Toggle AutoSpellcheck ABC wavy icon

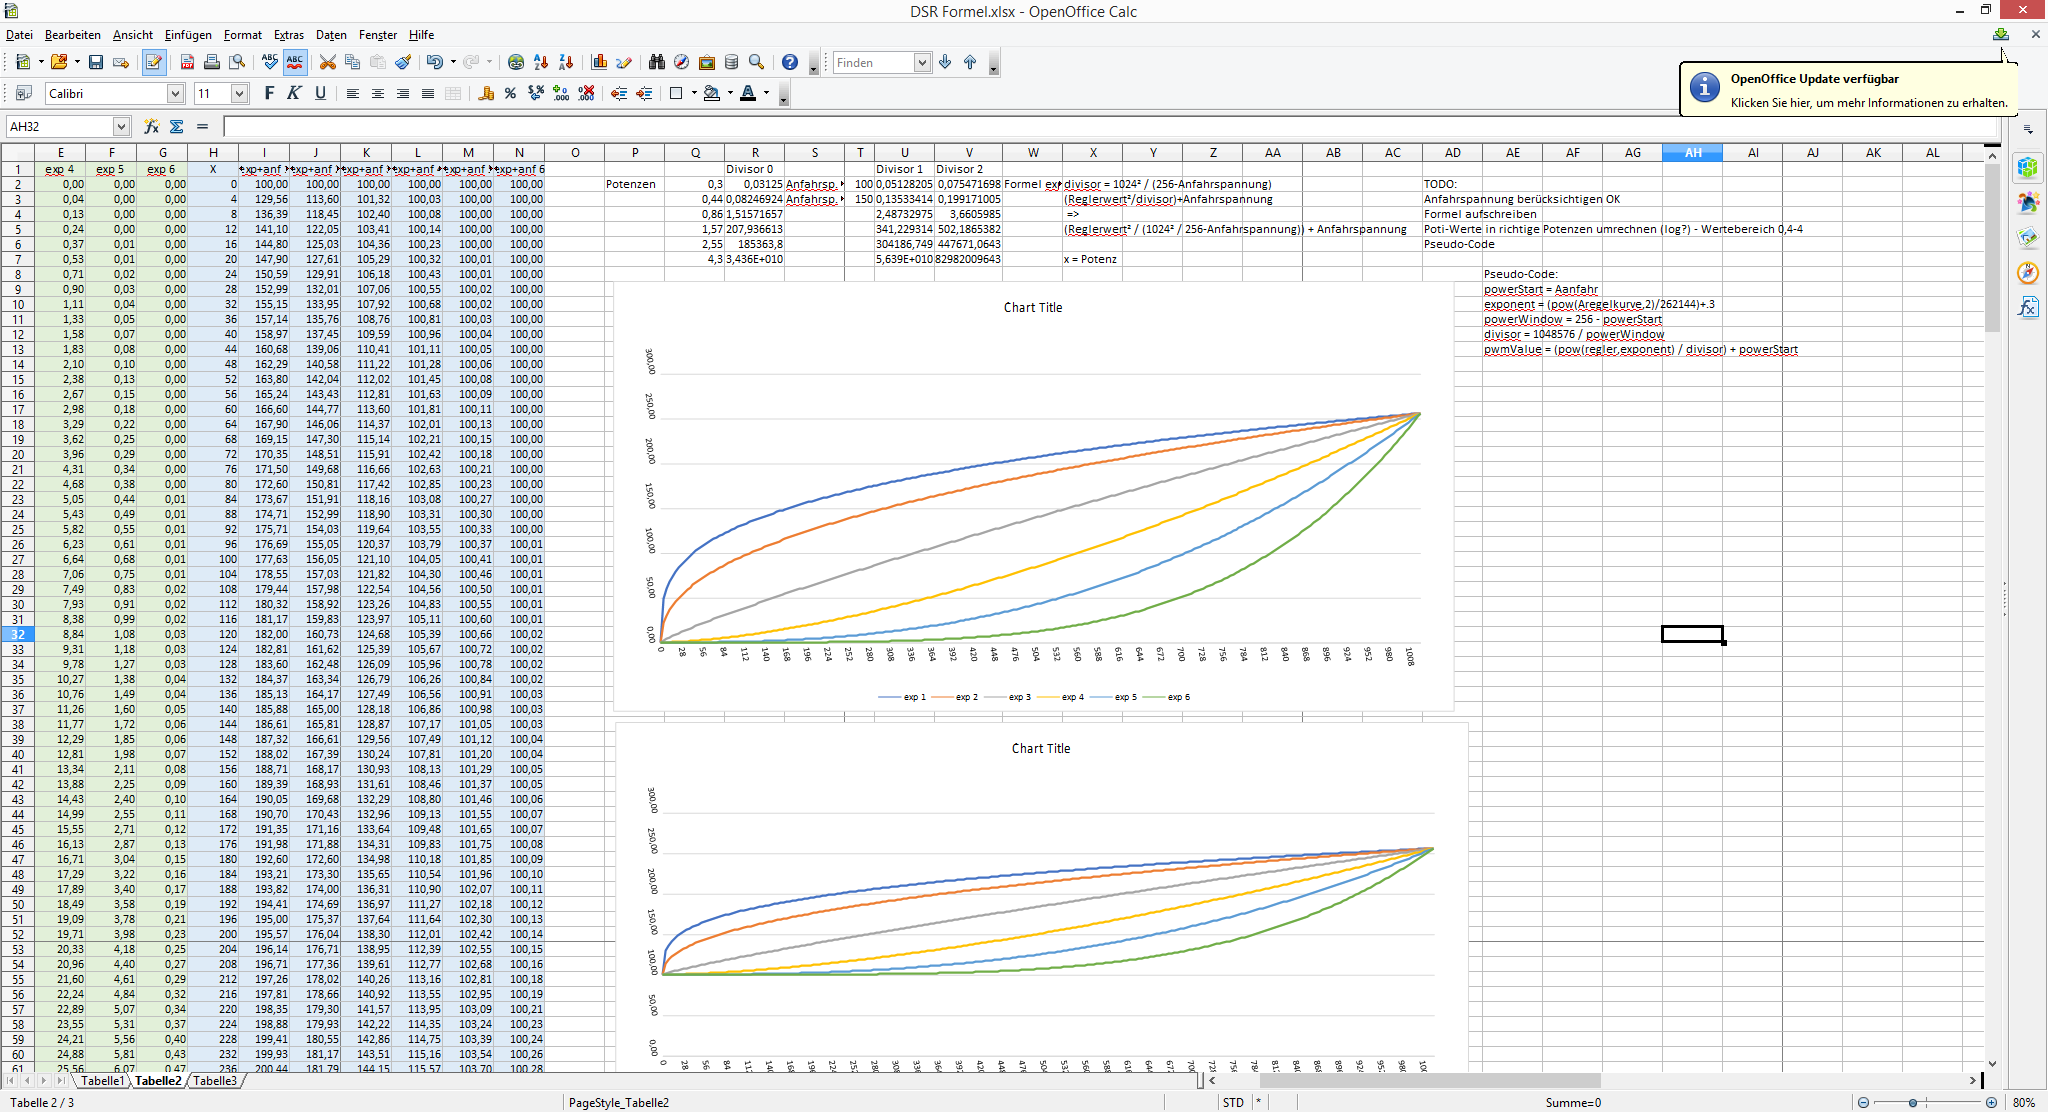pos(294,62)
